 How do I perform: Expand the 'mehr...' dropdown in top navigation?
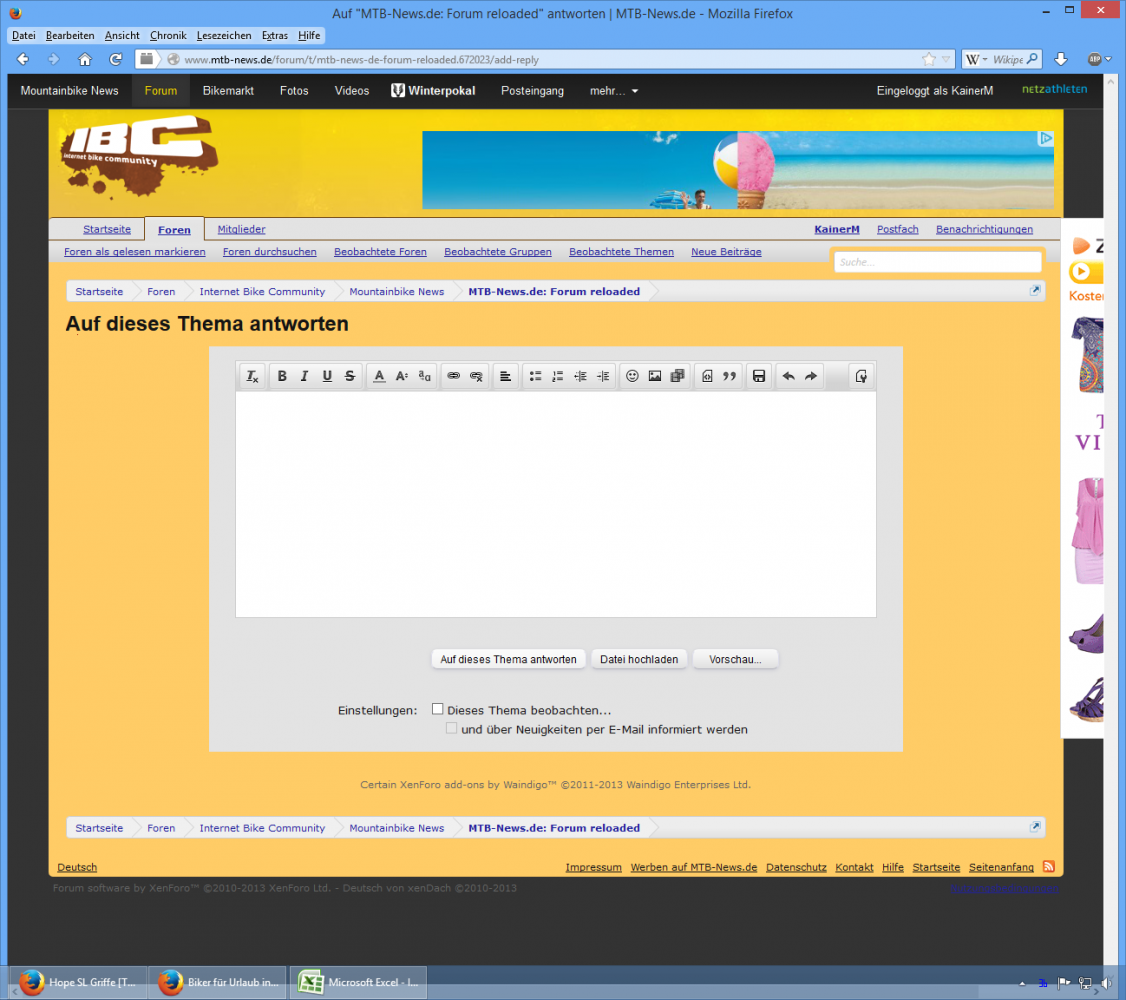point(613,91)
